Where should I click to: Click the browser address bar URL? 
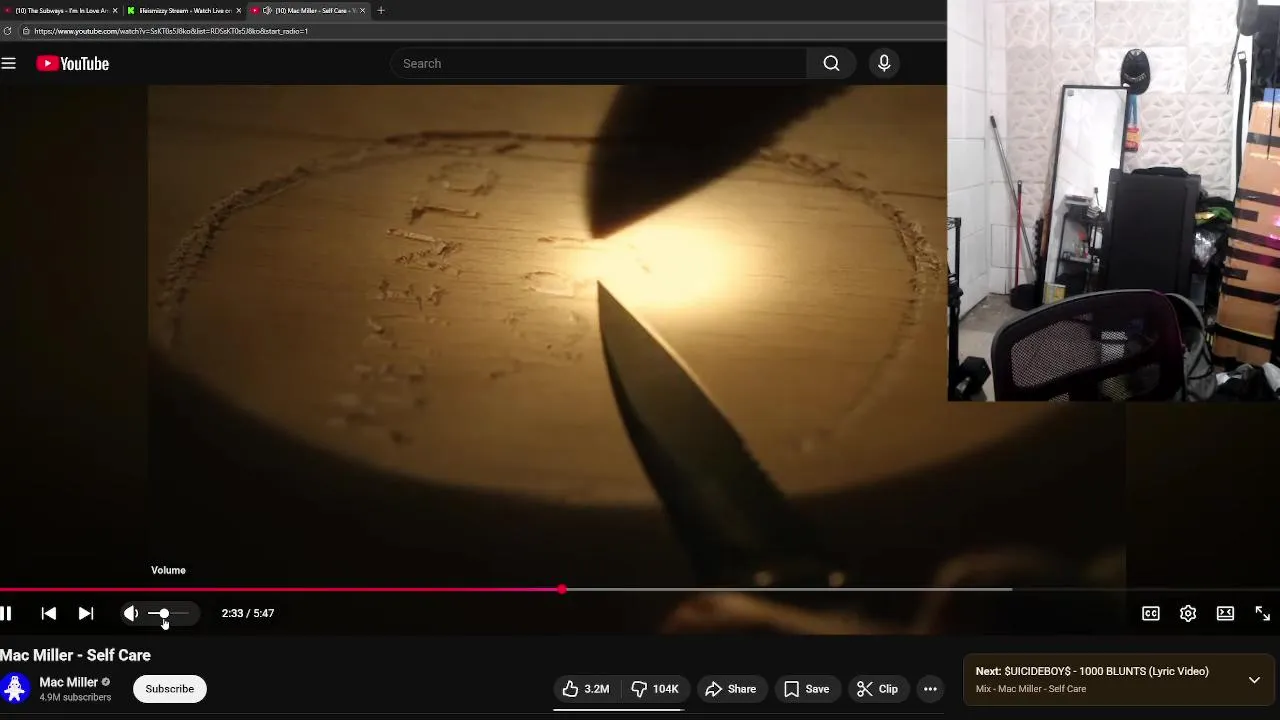coord(170,31)
